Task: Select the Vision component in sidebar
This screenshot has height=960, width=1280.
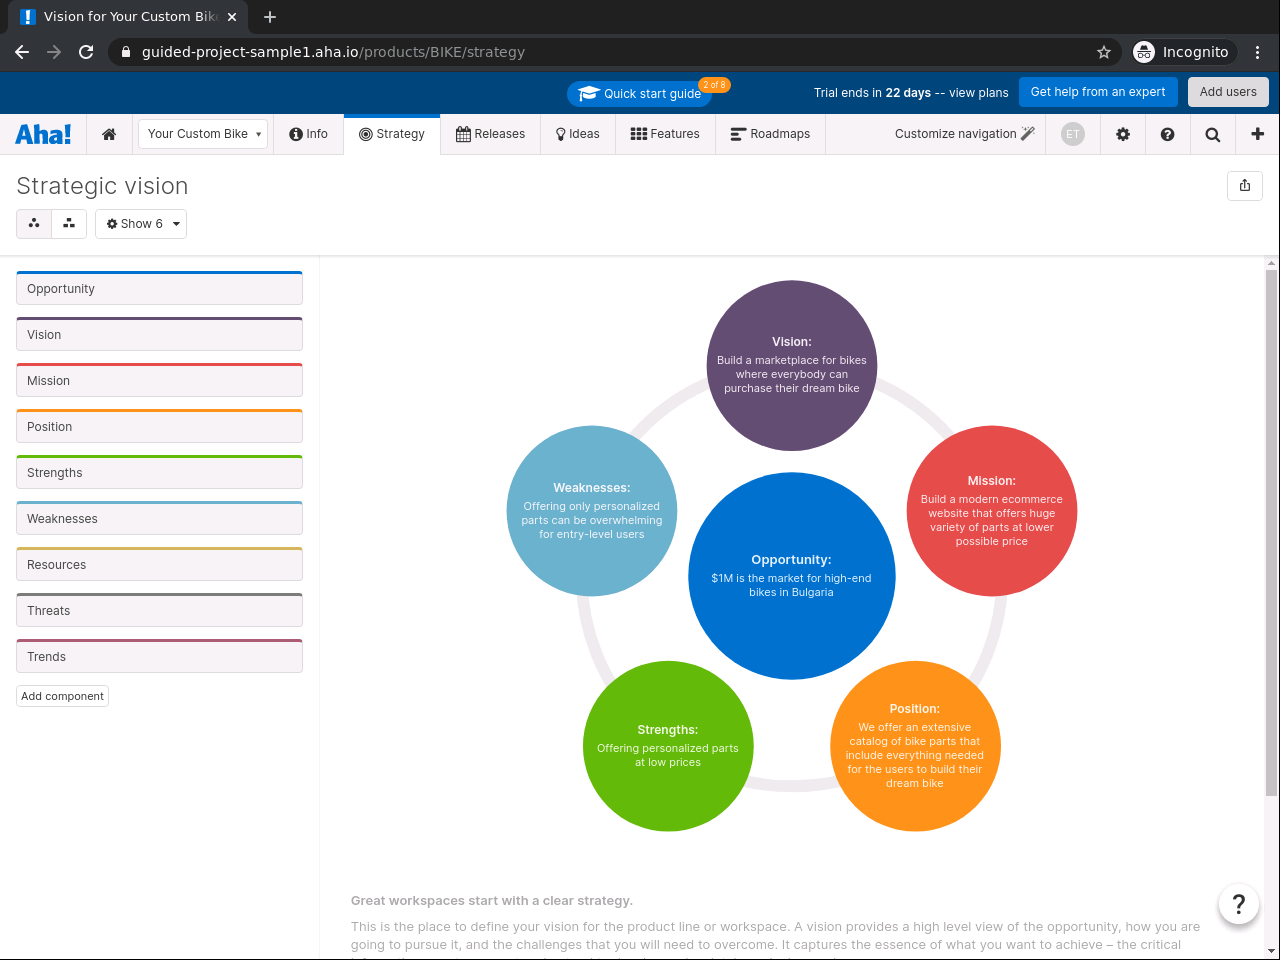Action: click(159, 334)
